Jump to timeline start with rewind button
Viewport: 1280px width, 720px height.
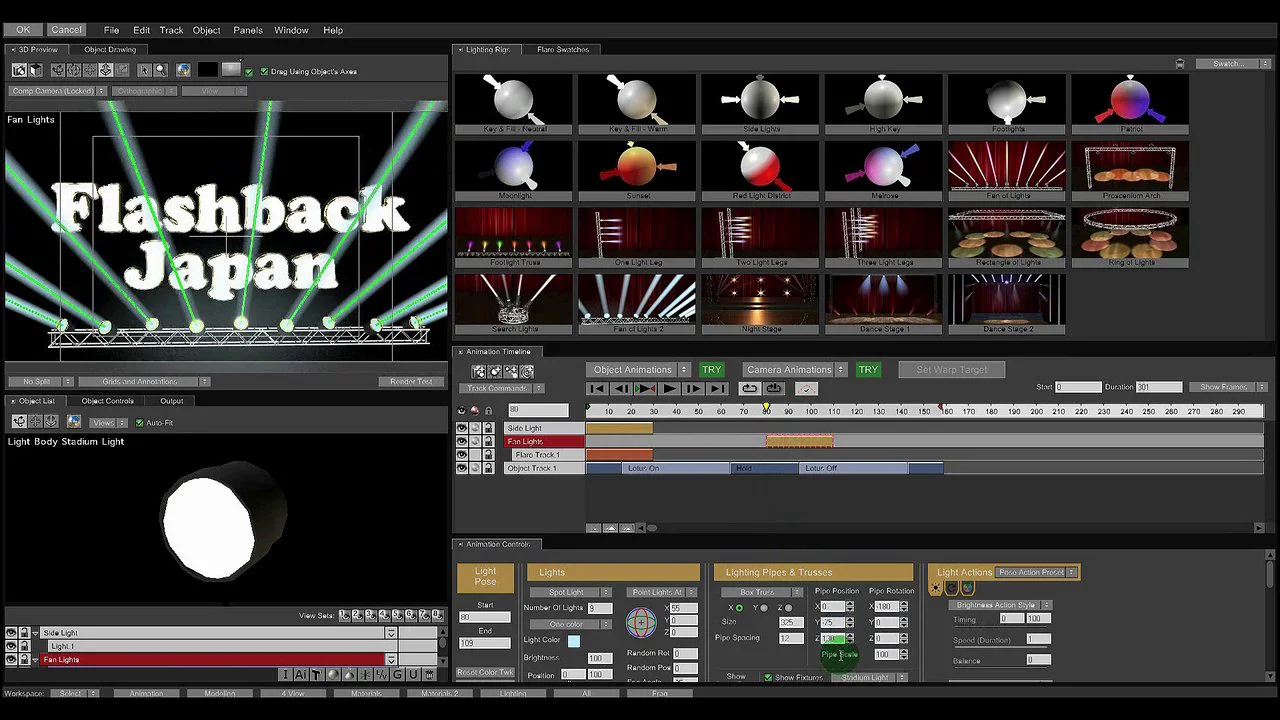tap(598, 389)
